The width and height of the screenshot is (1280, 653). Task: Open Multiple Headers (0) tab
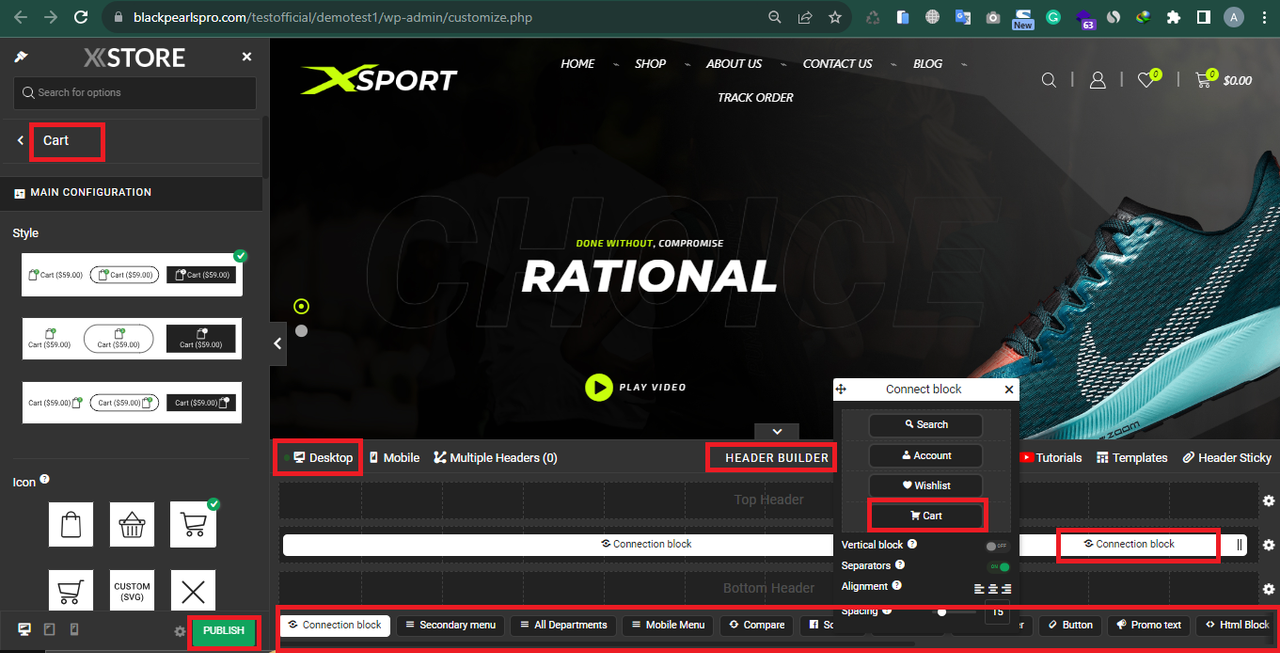click(495, 457)
